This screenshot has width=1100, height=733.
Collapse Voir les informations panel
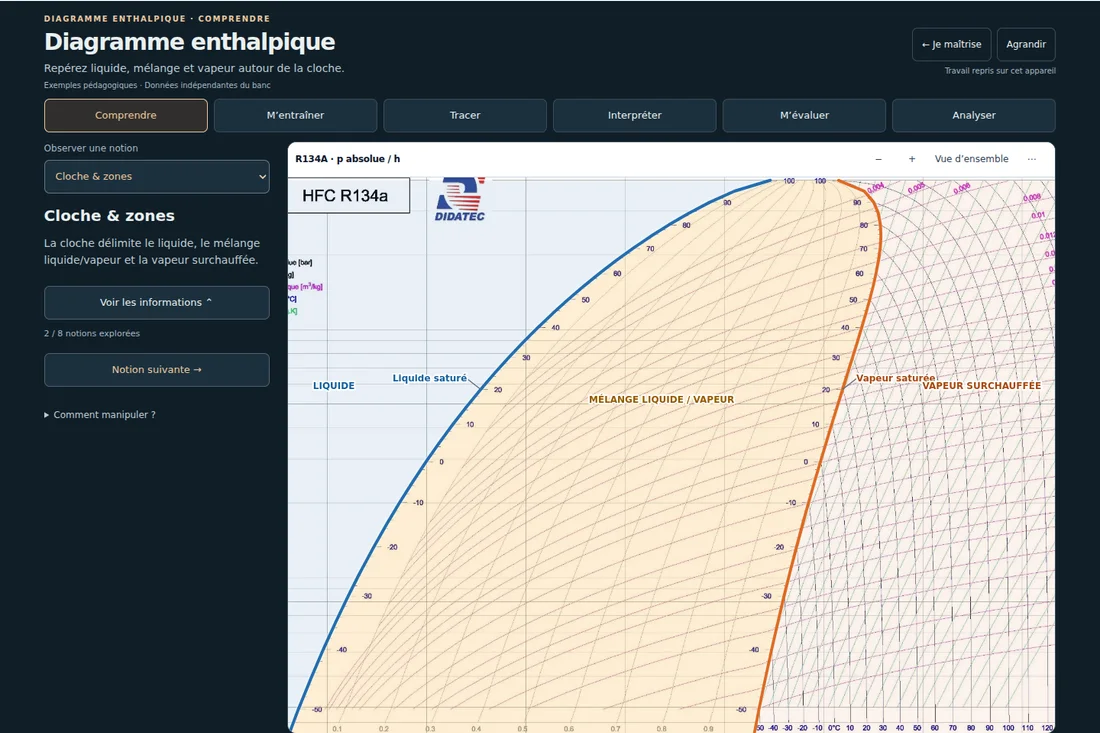coord(156,302)
